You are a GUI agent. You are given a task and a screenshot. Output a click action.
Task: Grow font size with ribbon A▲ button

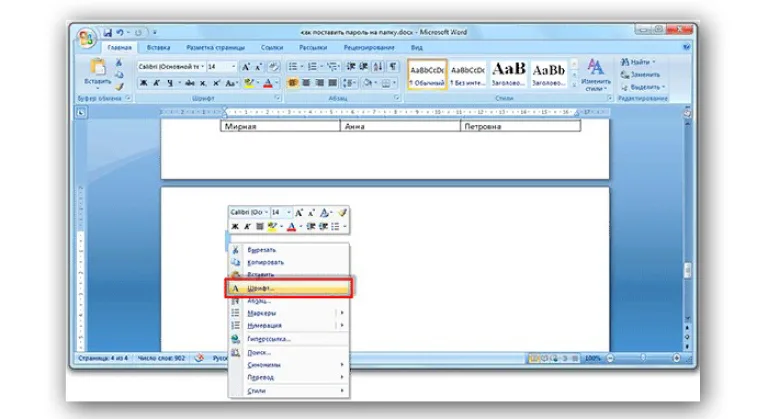(x=246, y=67)
